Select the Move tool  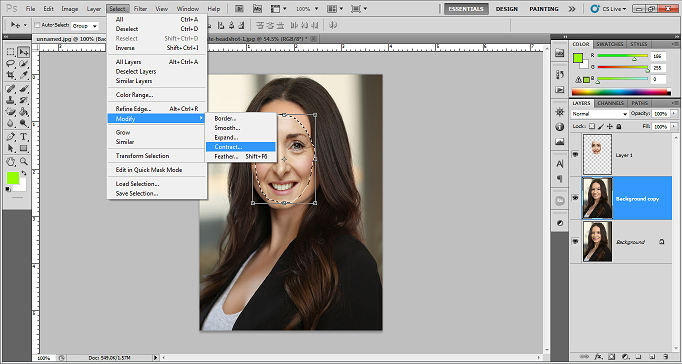tap(23, 52)
